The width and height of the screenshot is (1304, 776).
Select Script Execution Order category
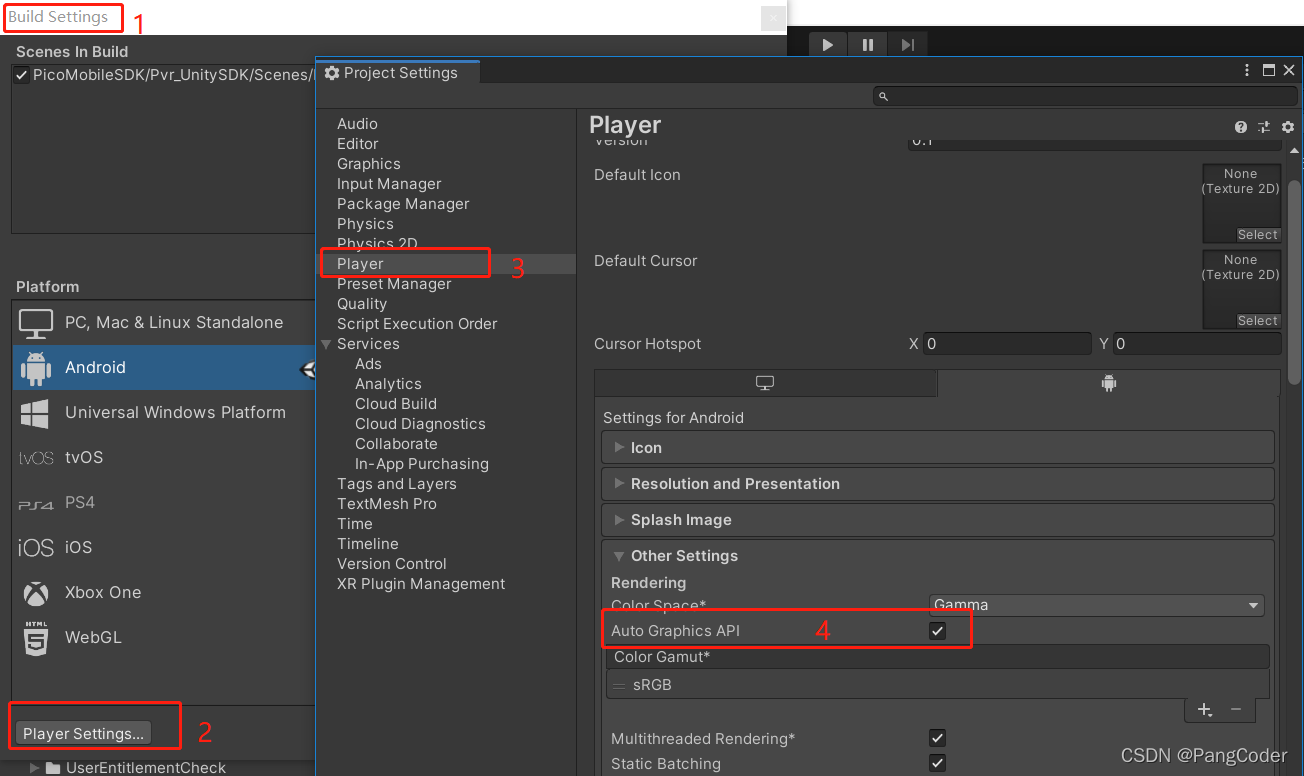[x=417, y=324]
